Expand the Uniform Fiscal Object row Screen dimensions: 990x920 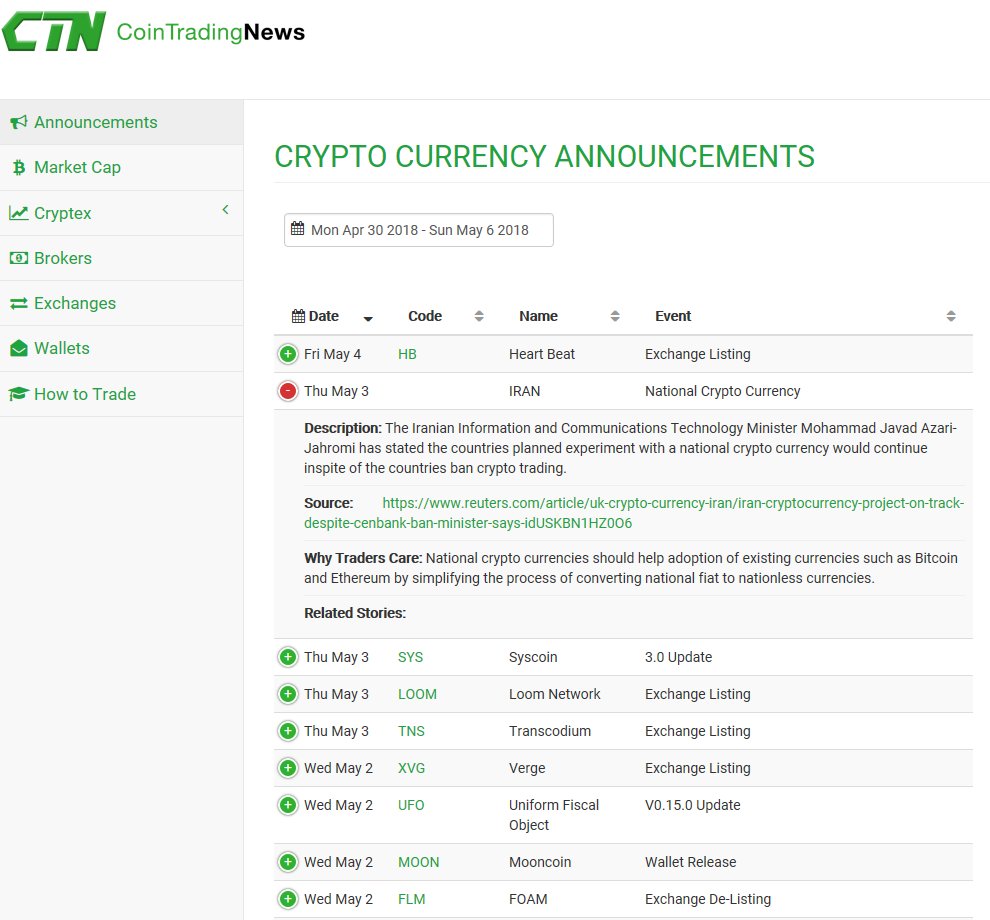[288, 805]
